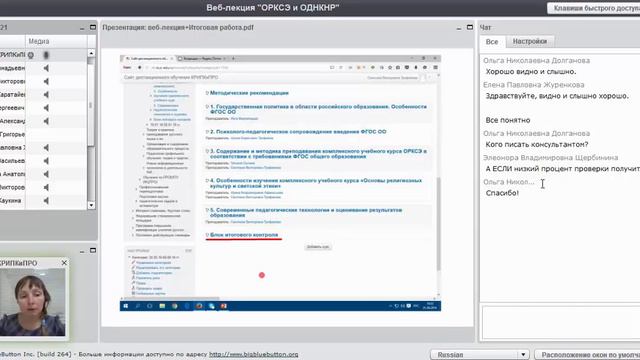The height and width of the screenshot is (360, 640).
Task: Focus the chat message input field
Action: pyautogui.click(x=561, y=322)
